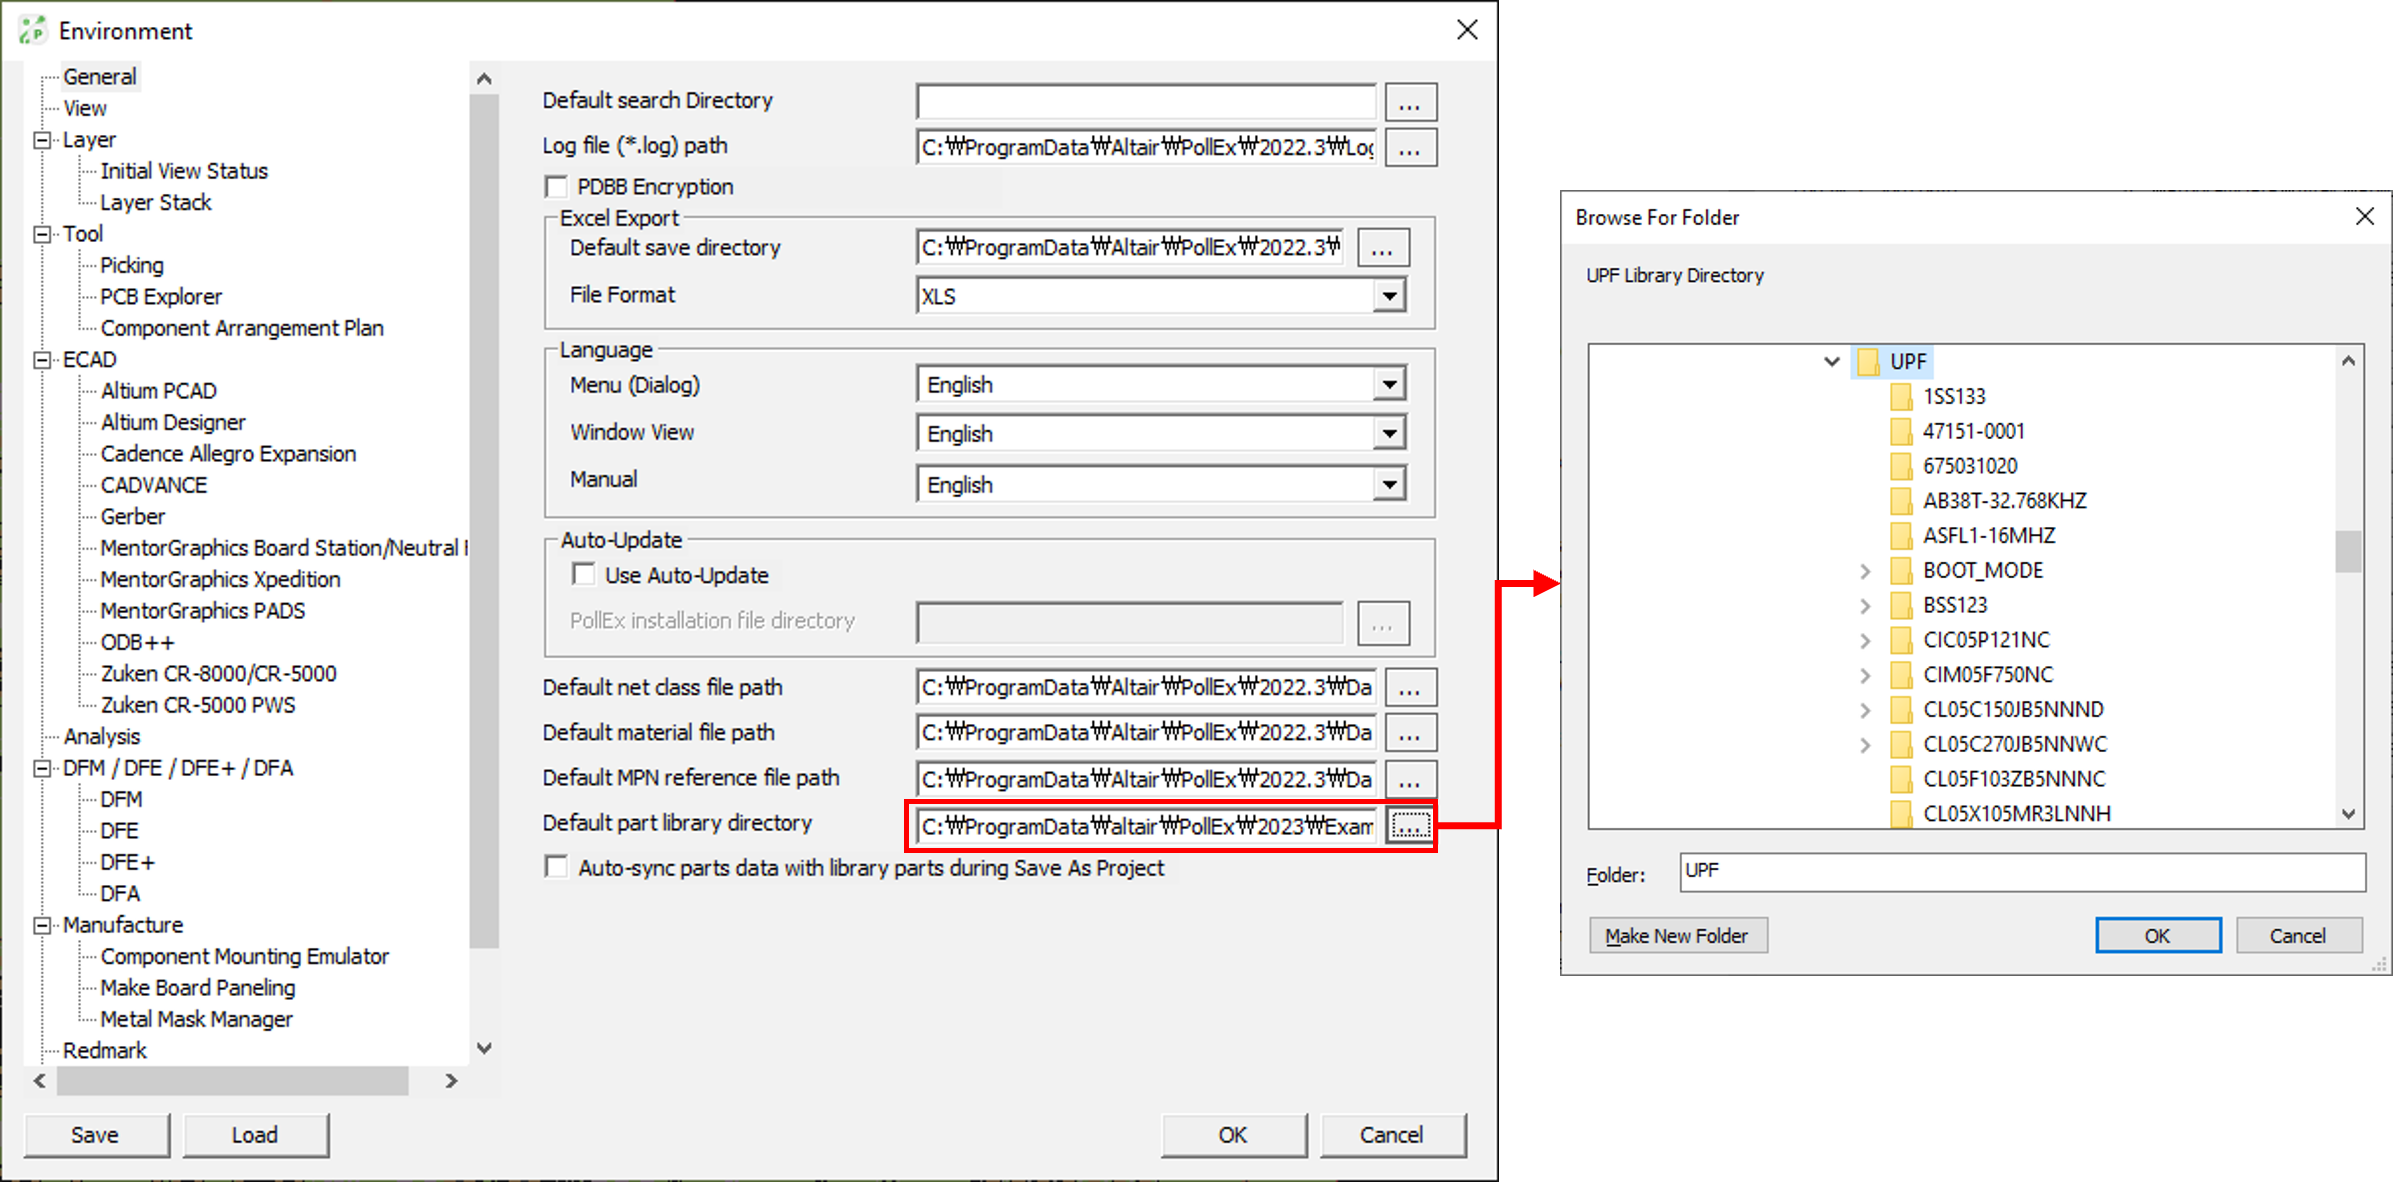
Task: Browse for Default search Directory
Action: pyautogui.click(x=1410, y=103)
